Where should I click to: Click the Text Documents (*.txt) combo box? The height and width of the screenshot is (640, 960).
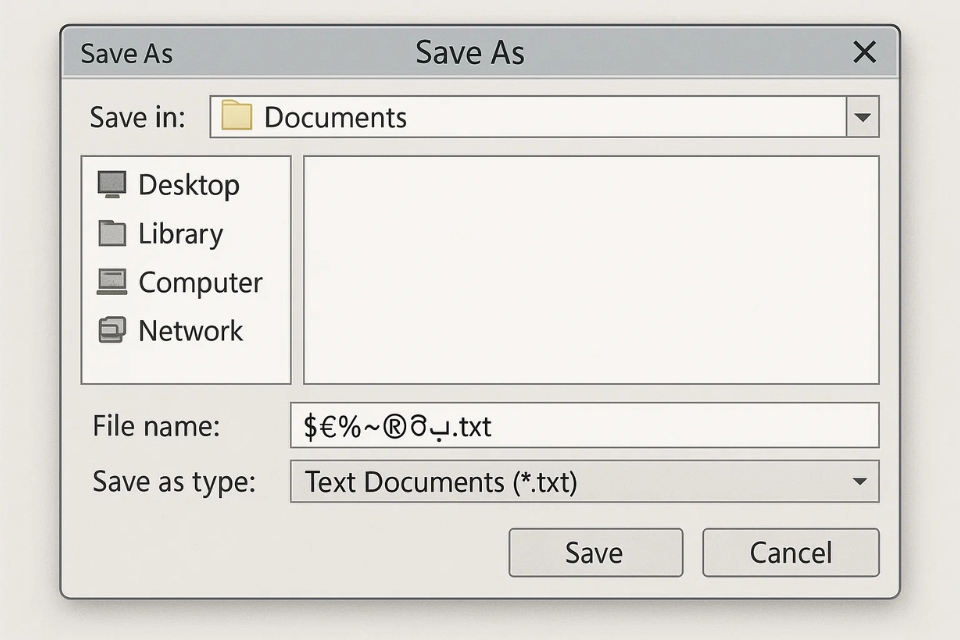pos(570,482)
